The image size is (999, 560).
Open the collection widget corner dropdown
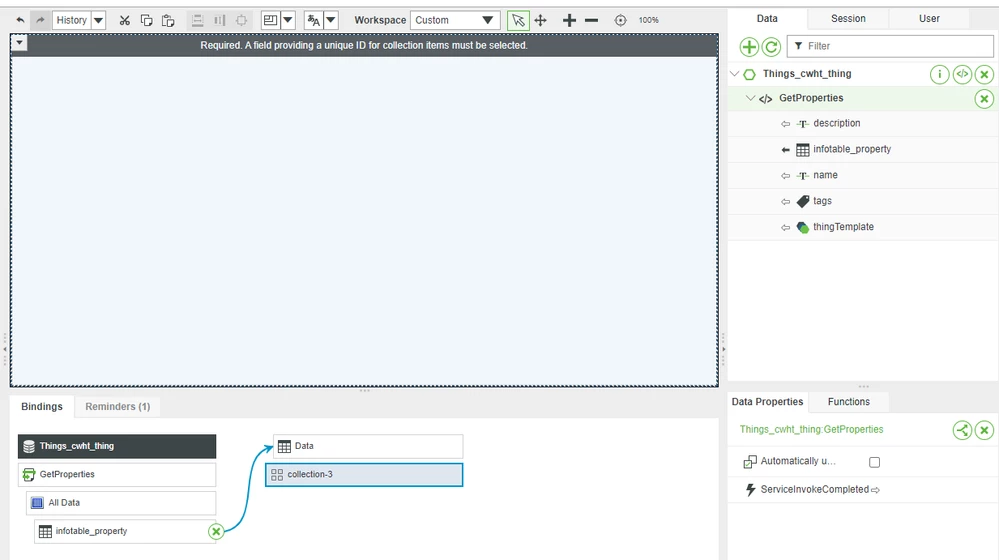pos(19,43)
